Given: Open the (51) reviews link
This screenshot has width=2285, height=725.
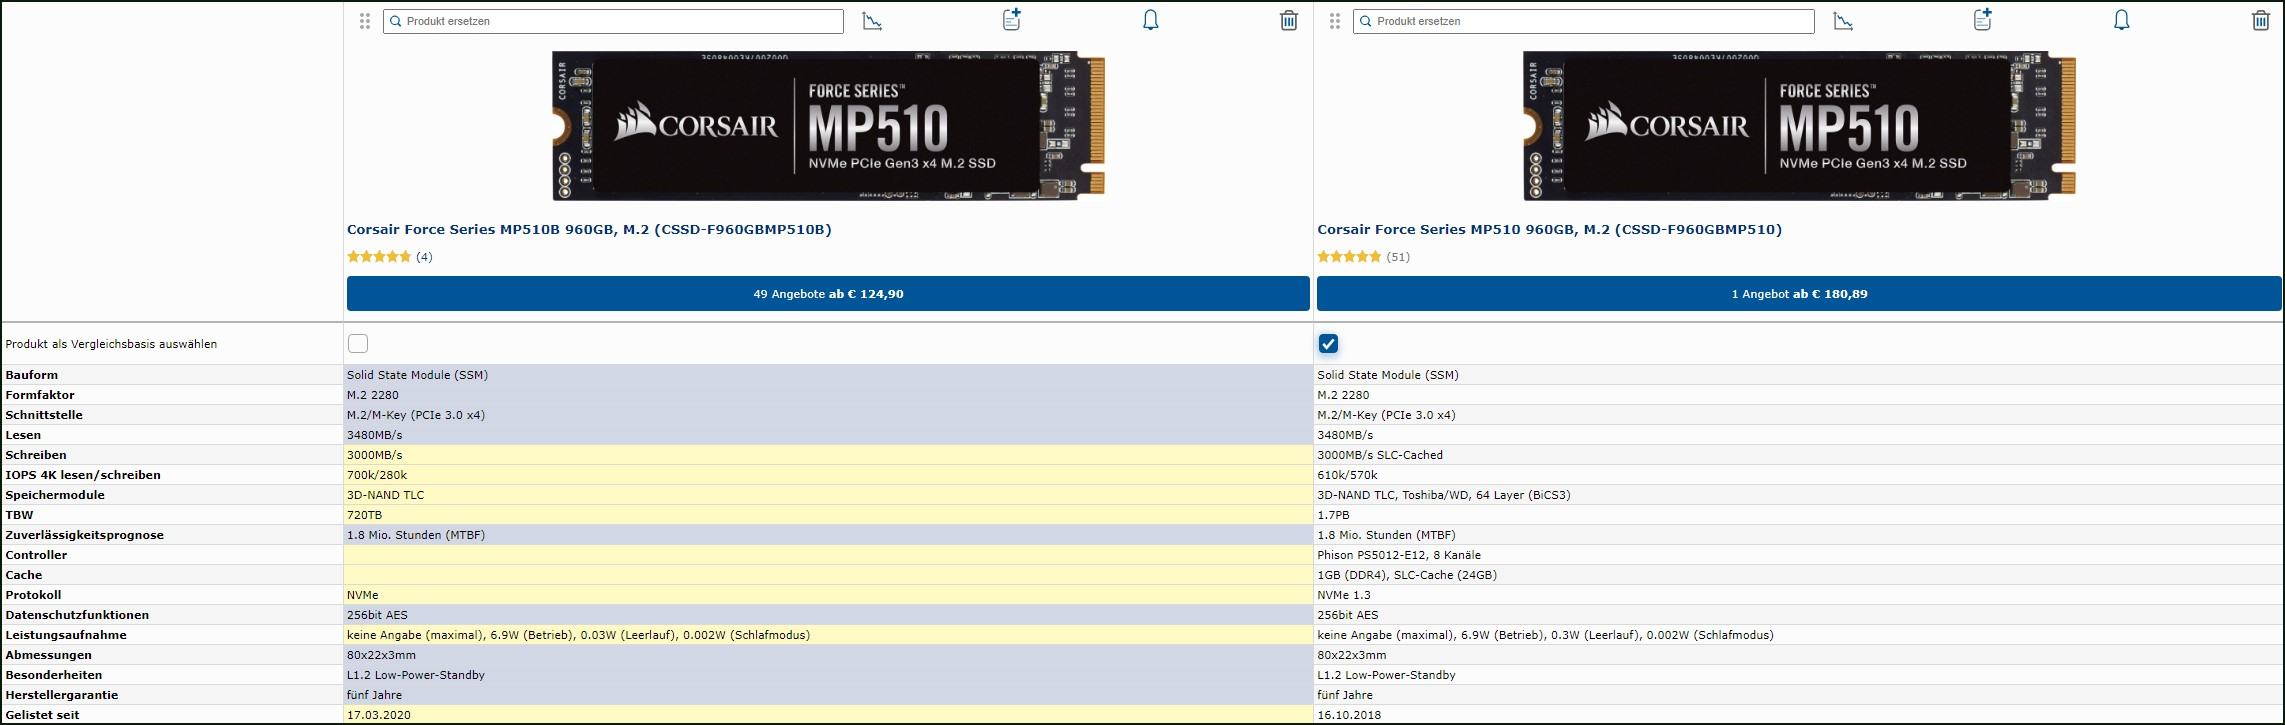Looking at the screenshot, I should 1398,257.
